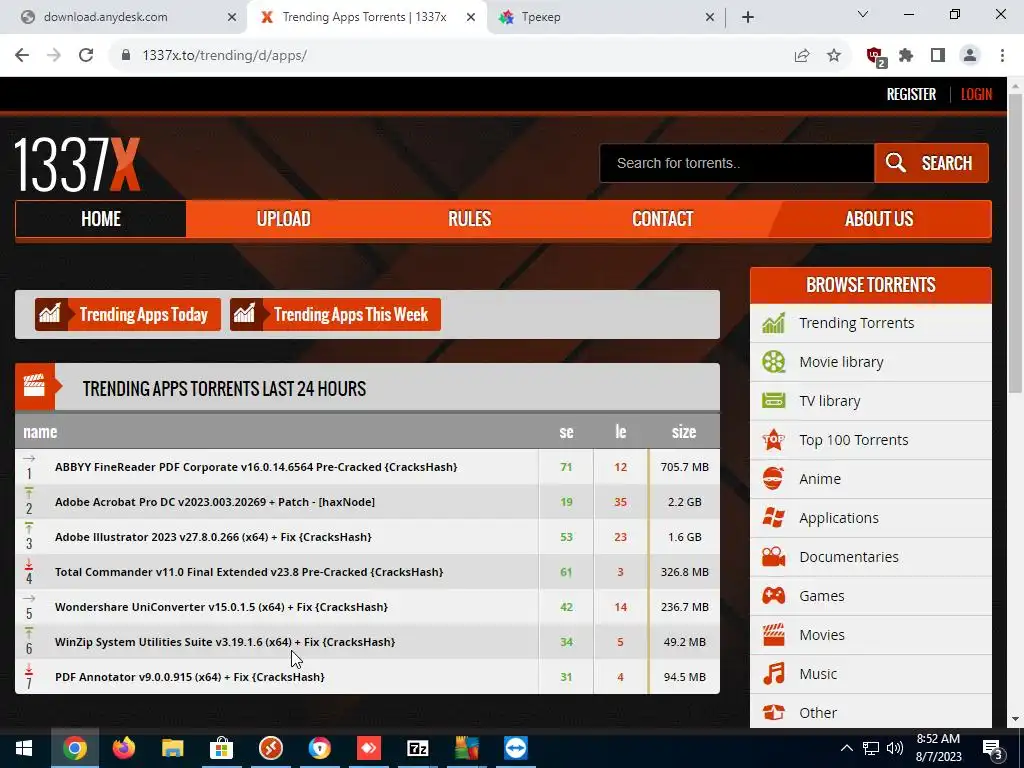Click the Trending Apps This Week button
This screenshot has height=768, width=1024.
[335, 315]
